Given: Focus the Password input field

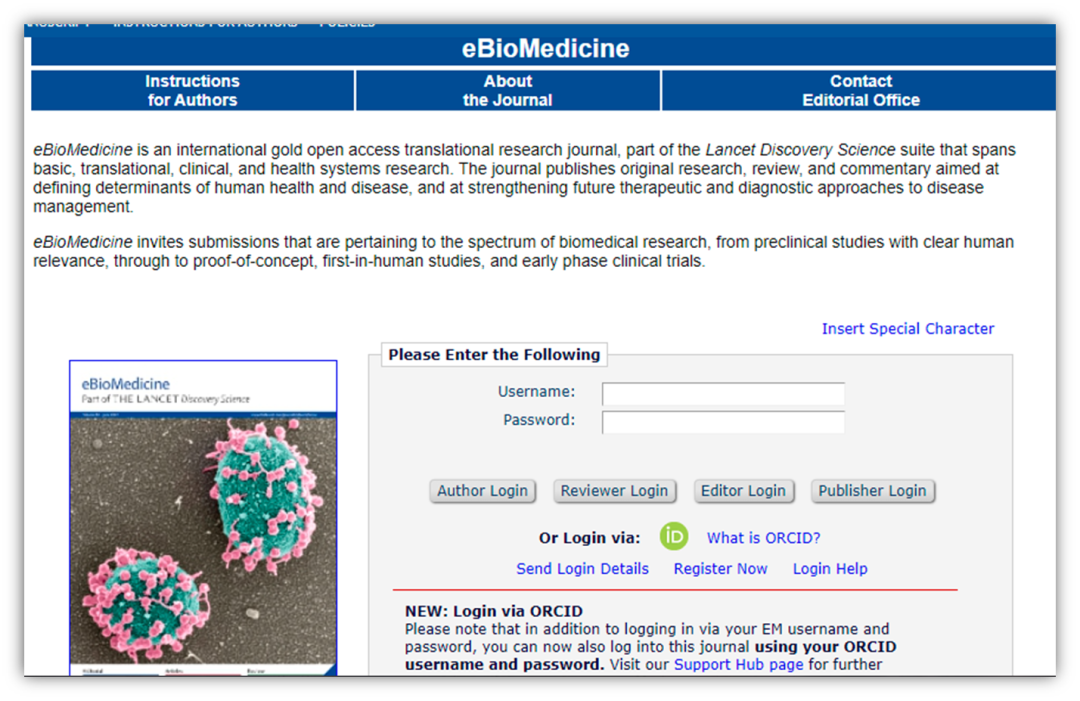Looking at the screenshot, I should click(723, 421).
